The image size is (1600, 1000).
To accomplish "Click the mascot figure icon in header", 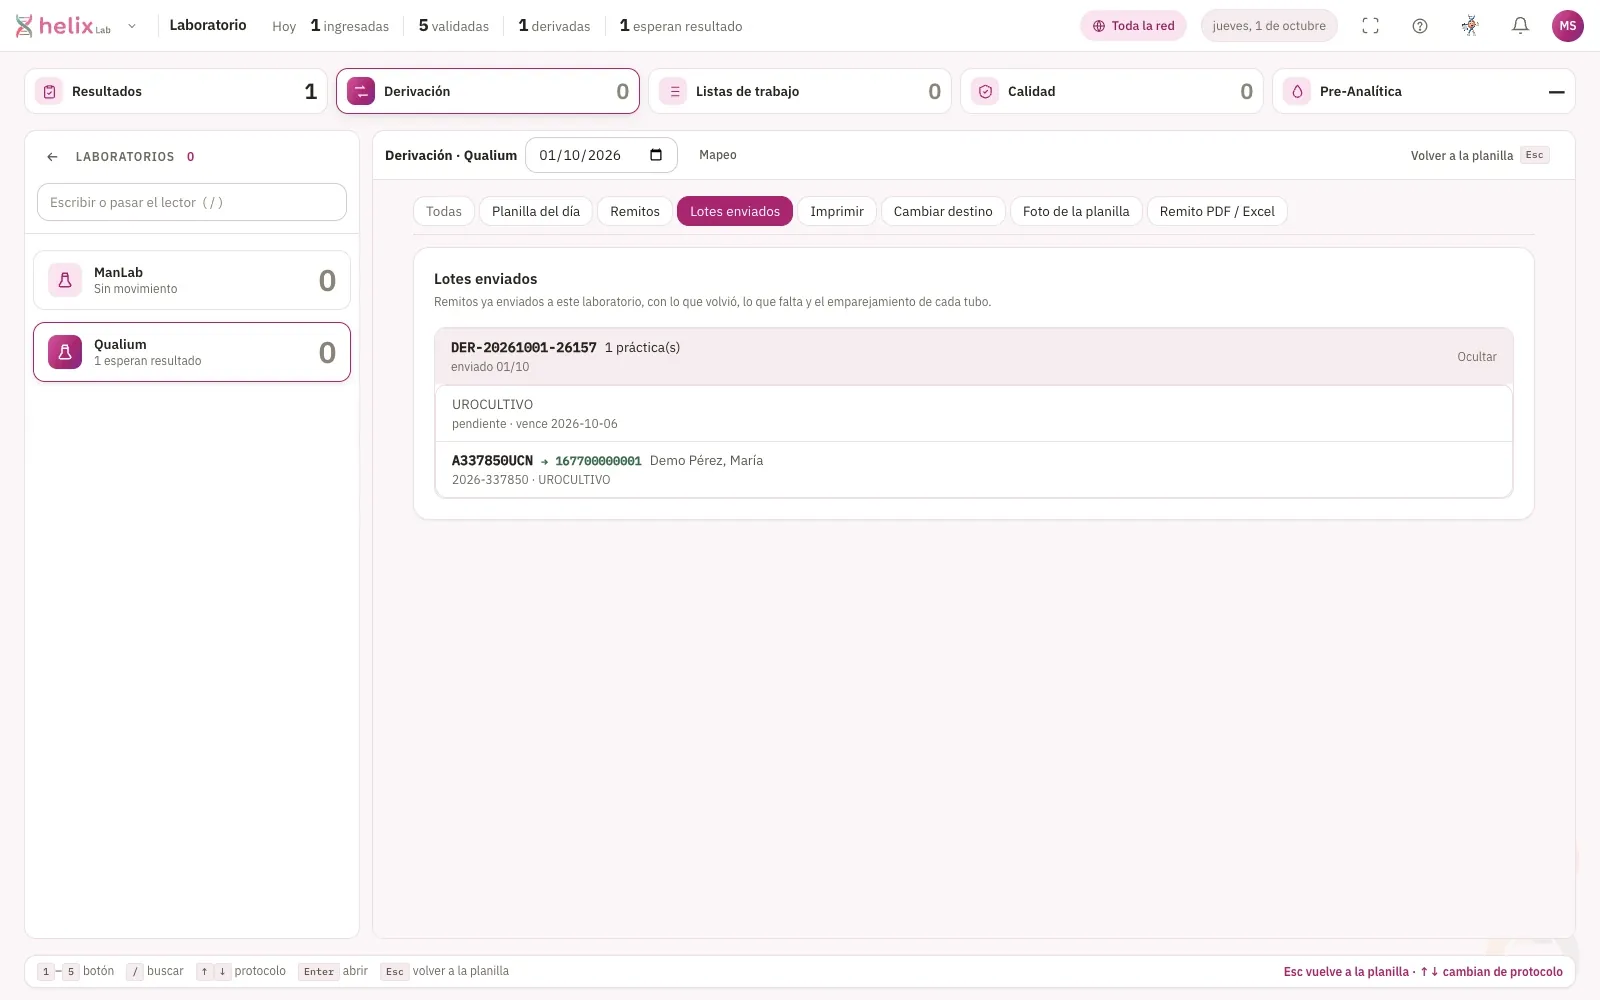I will pyautogui.click(x=1470, y=26).
